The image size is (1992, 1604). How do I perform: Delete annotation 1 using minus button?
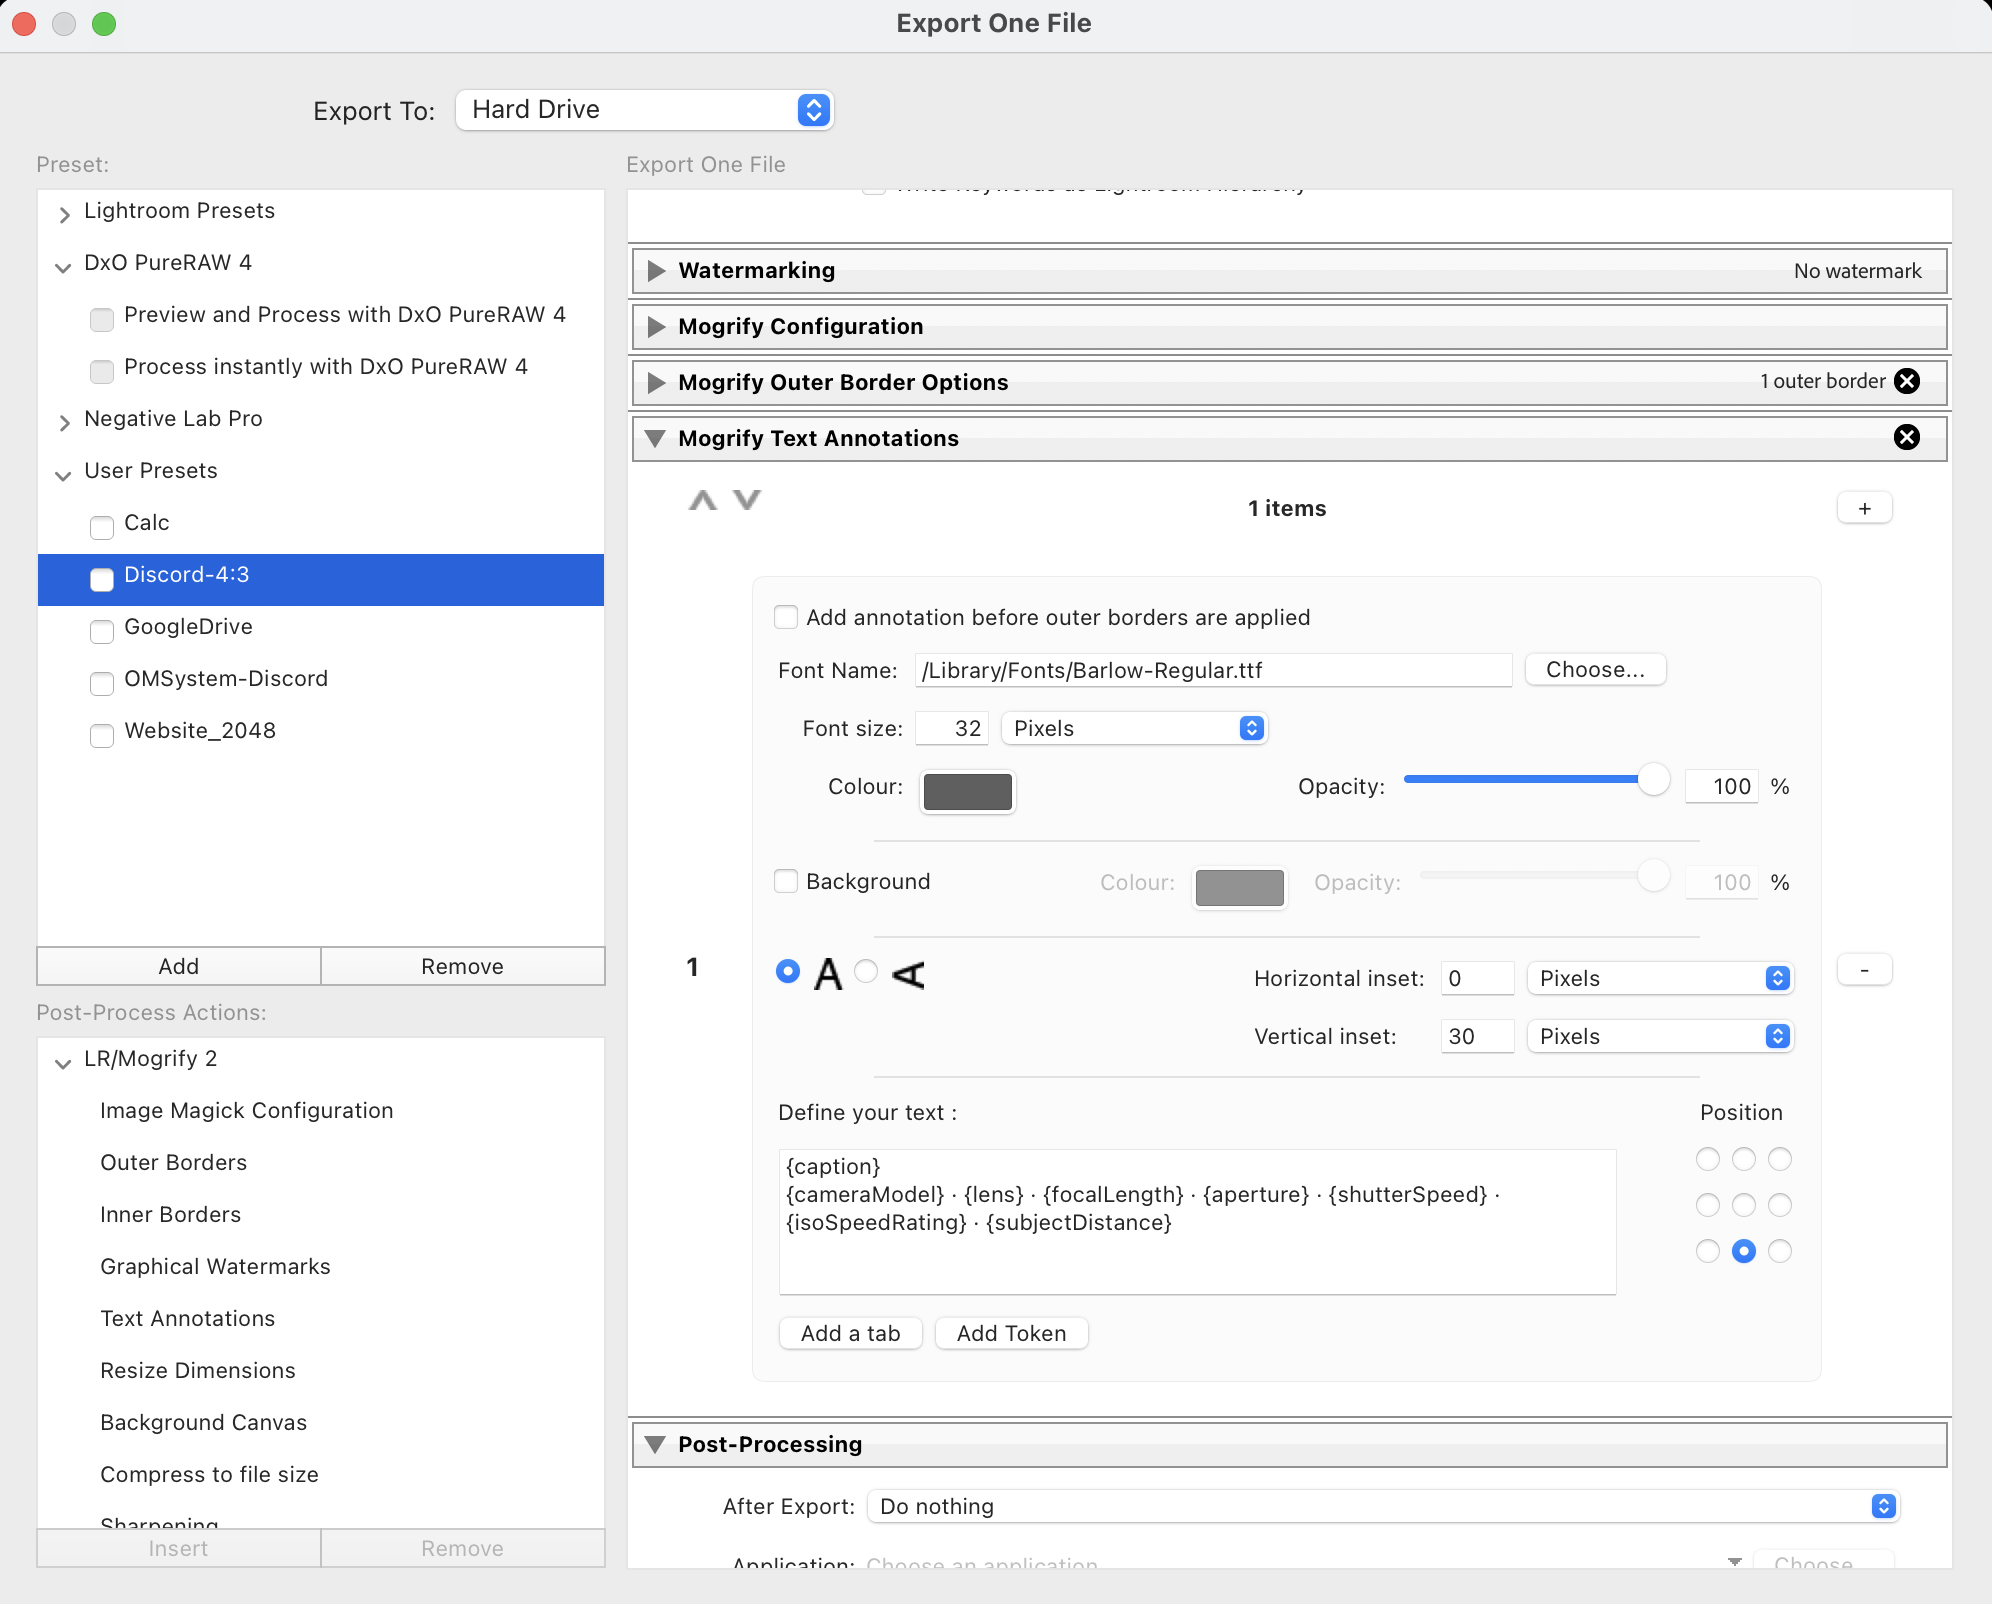click(1864, 969)
